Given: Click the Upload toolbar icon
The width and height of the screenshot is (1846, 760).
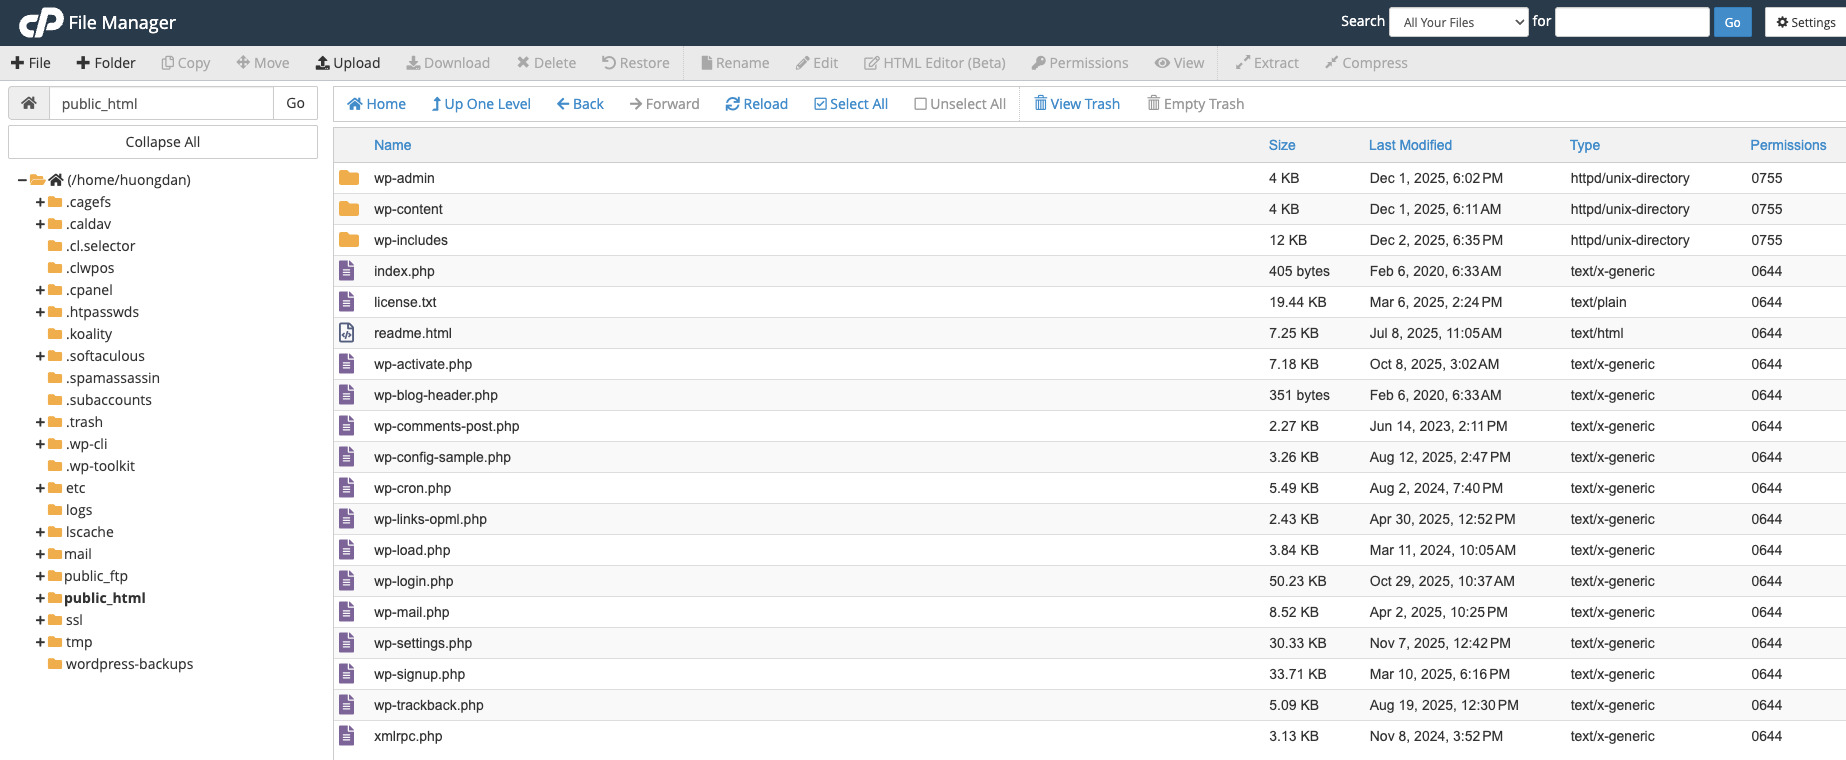Looking at the screenshot, I should pos(323,63).
